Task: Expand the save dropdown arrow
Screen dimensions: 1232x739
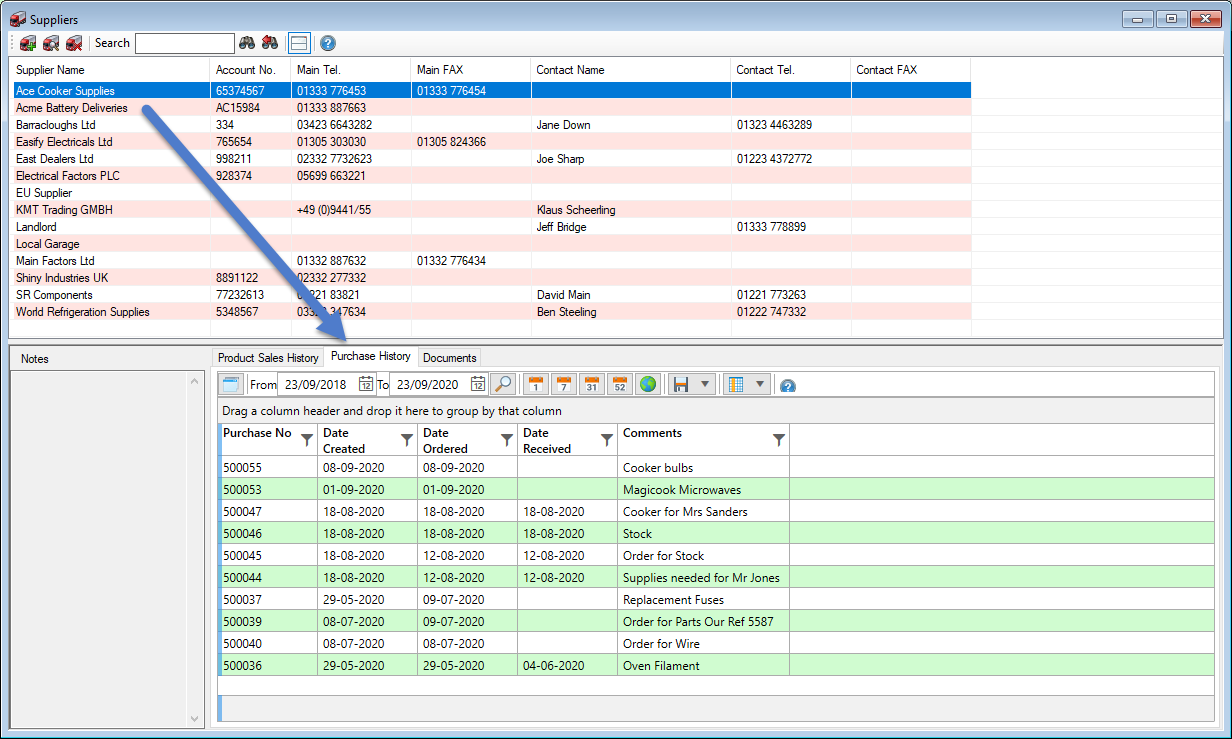Action: click(705, 384)
